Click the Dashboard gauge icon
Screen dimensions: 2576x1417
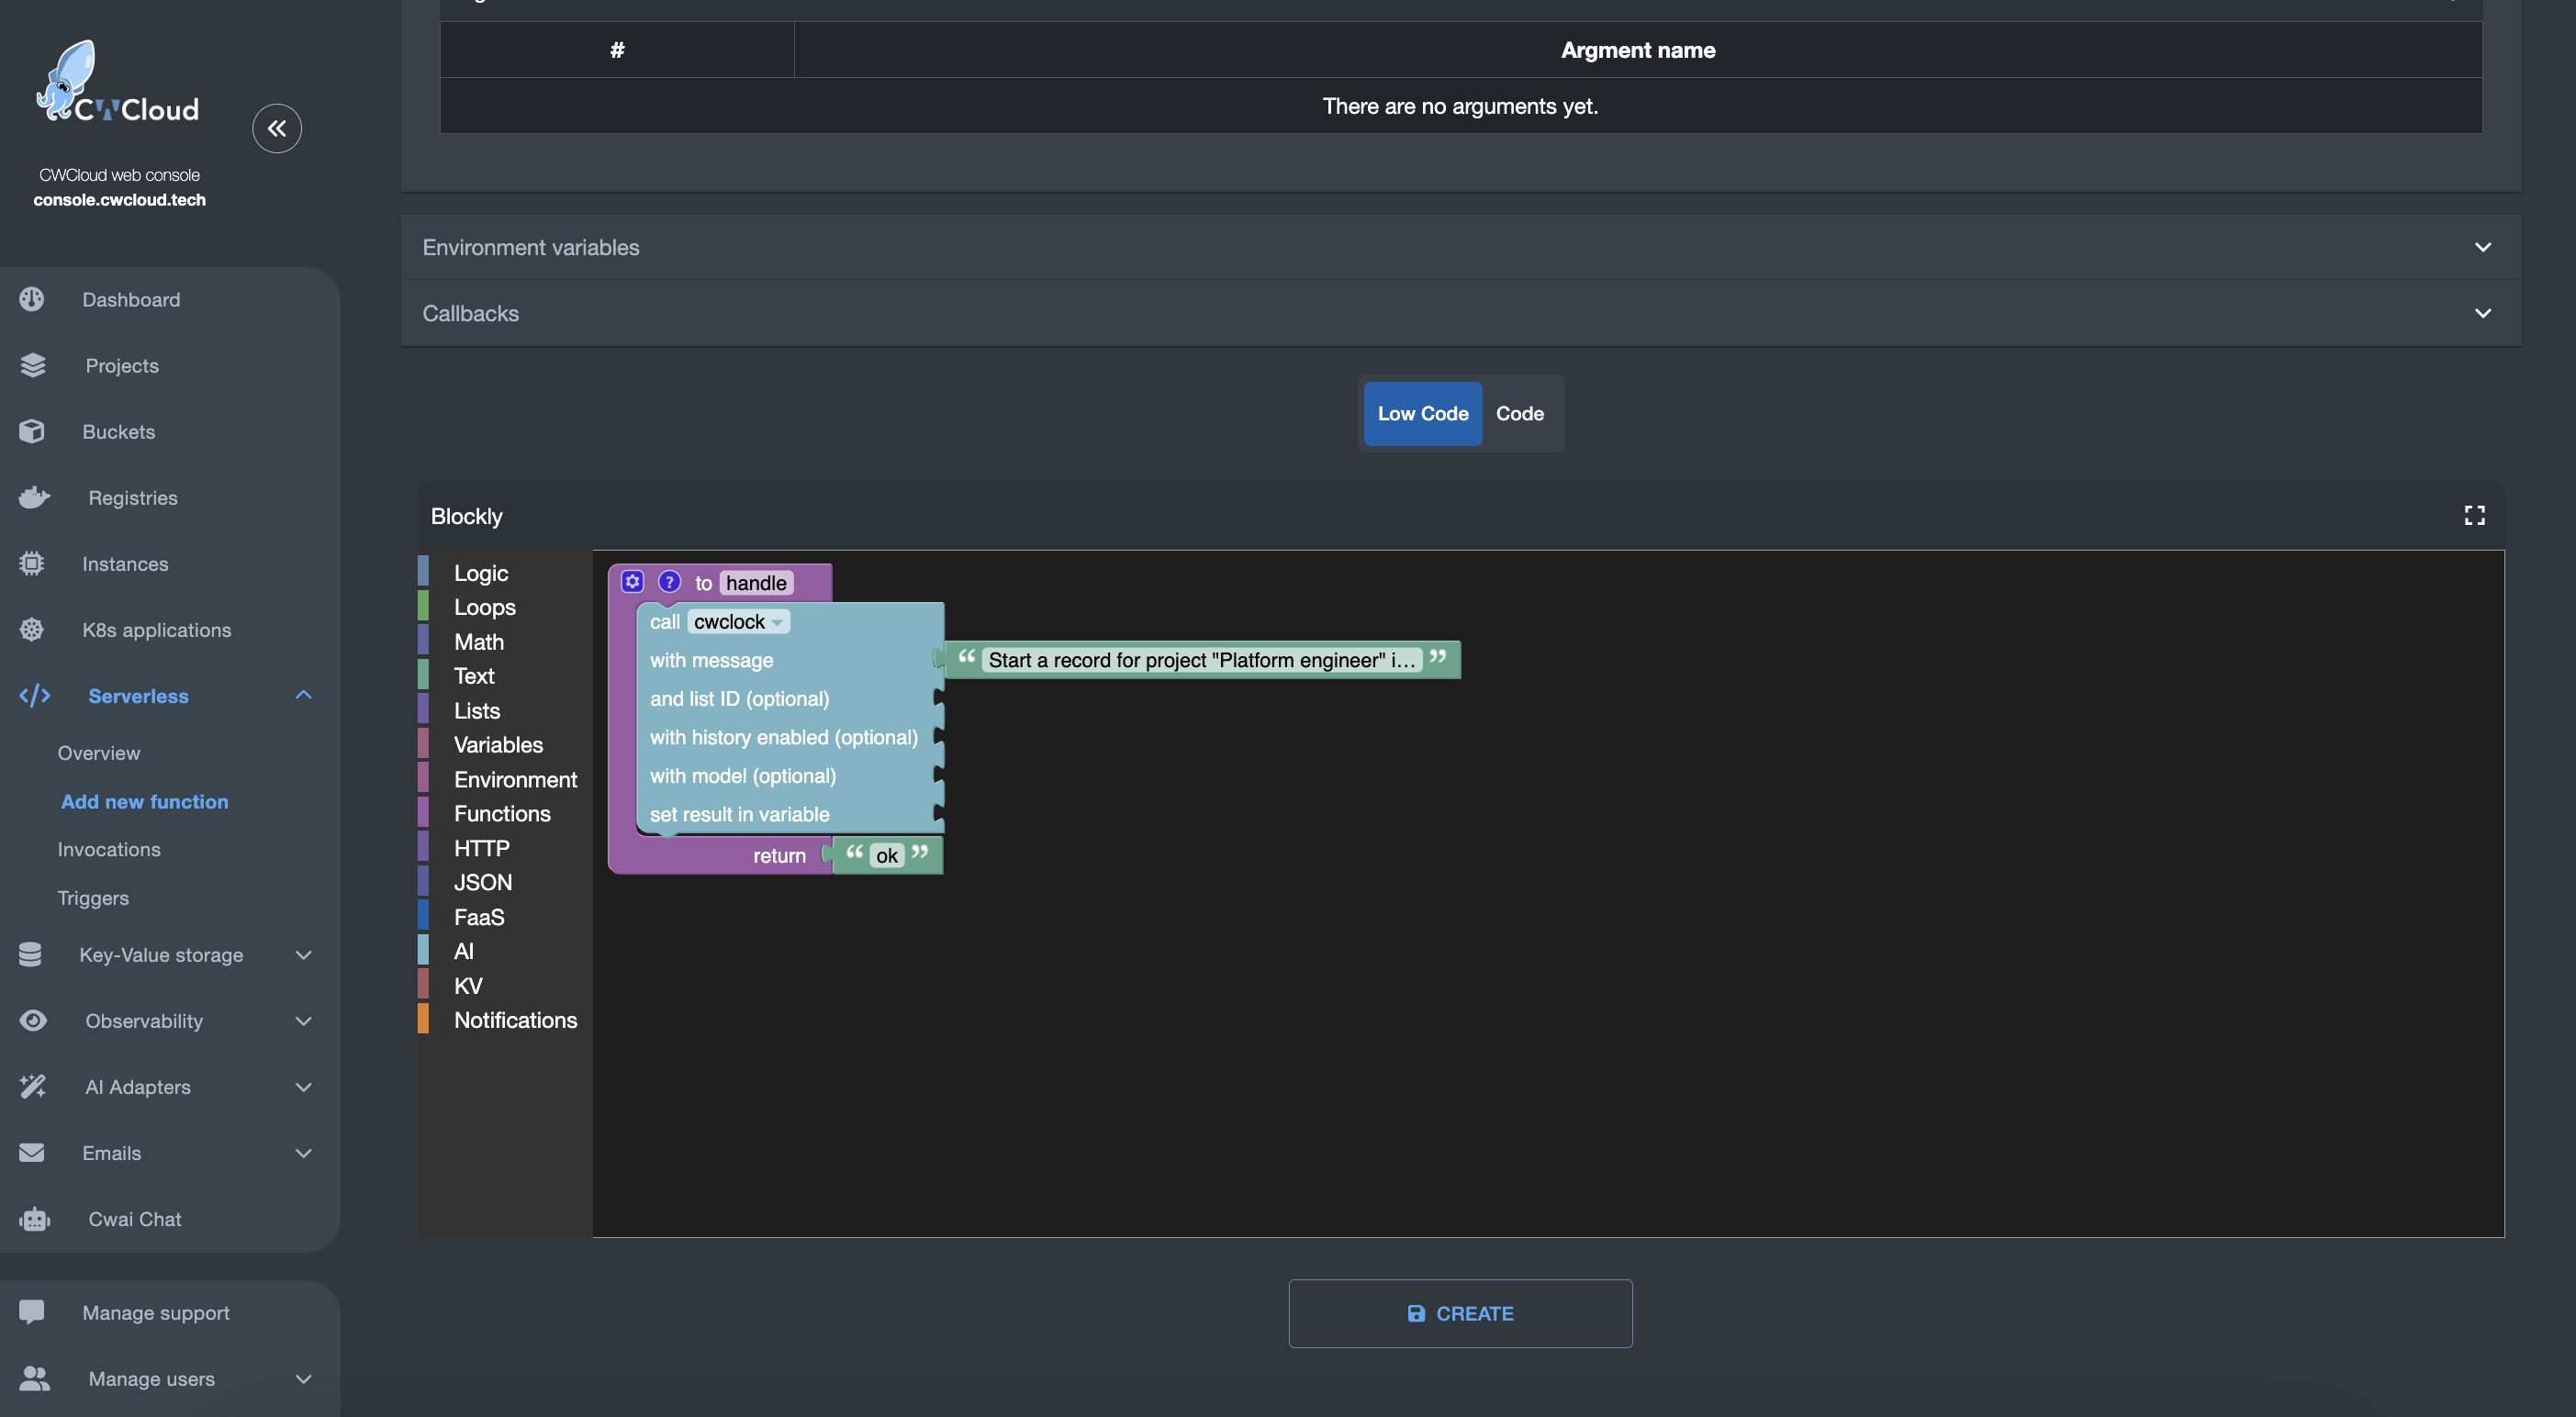coord(32,299)
